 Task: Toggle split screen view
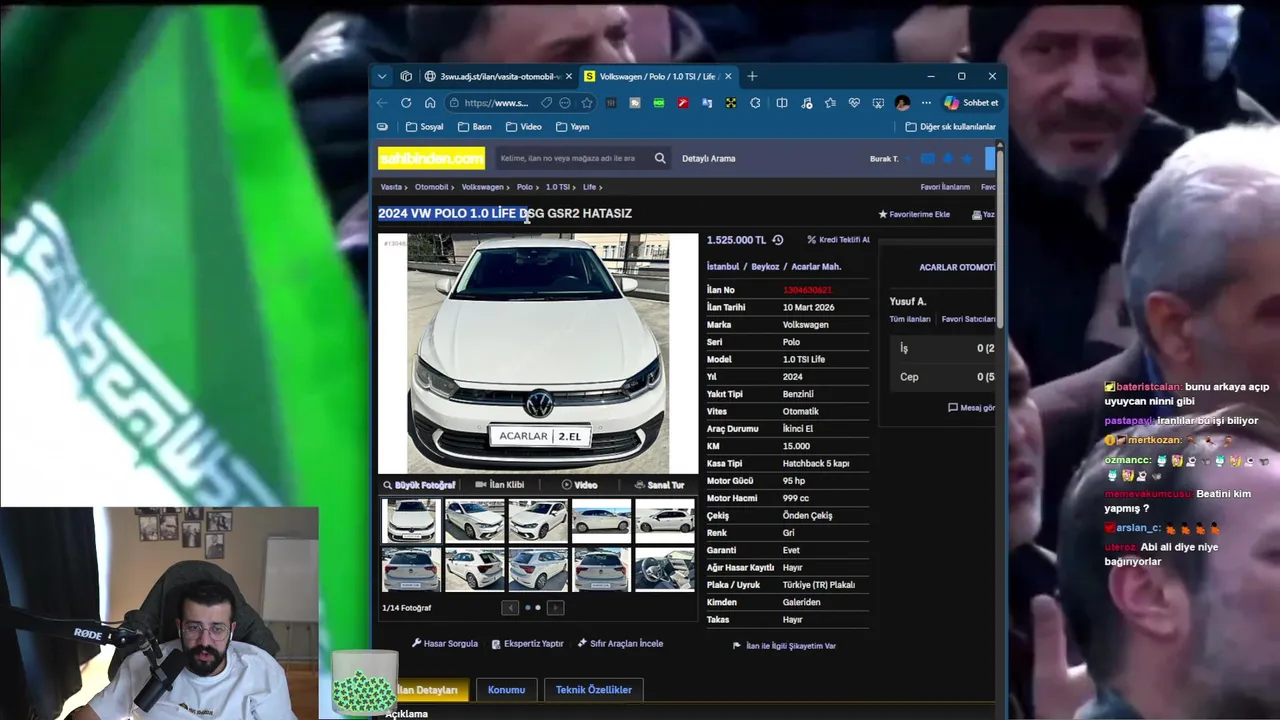(782, 103)
